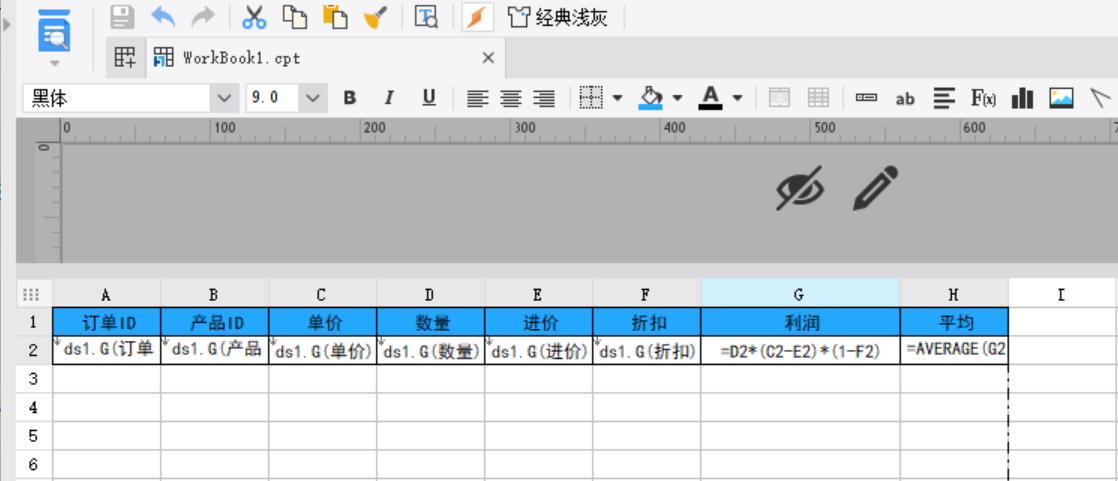Center align the text
Screen dimensions: 1118x481
pyautogui.click(x=511, y=98)
